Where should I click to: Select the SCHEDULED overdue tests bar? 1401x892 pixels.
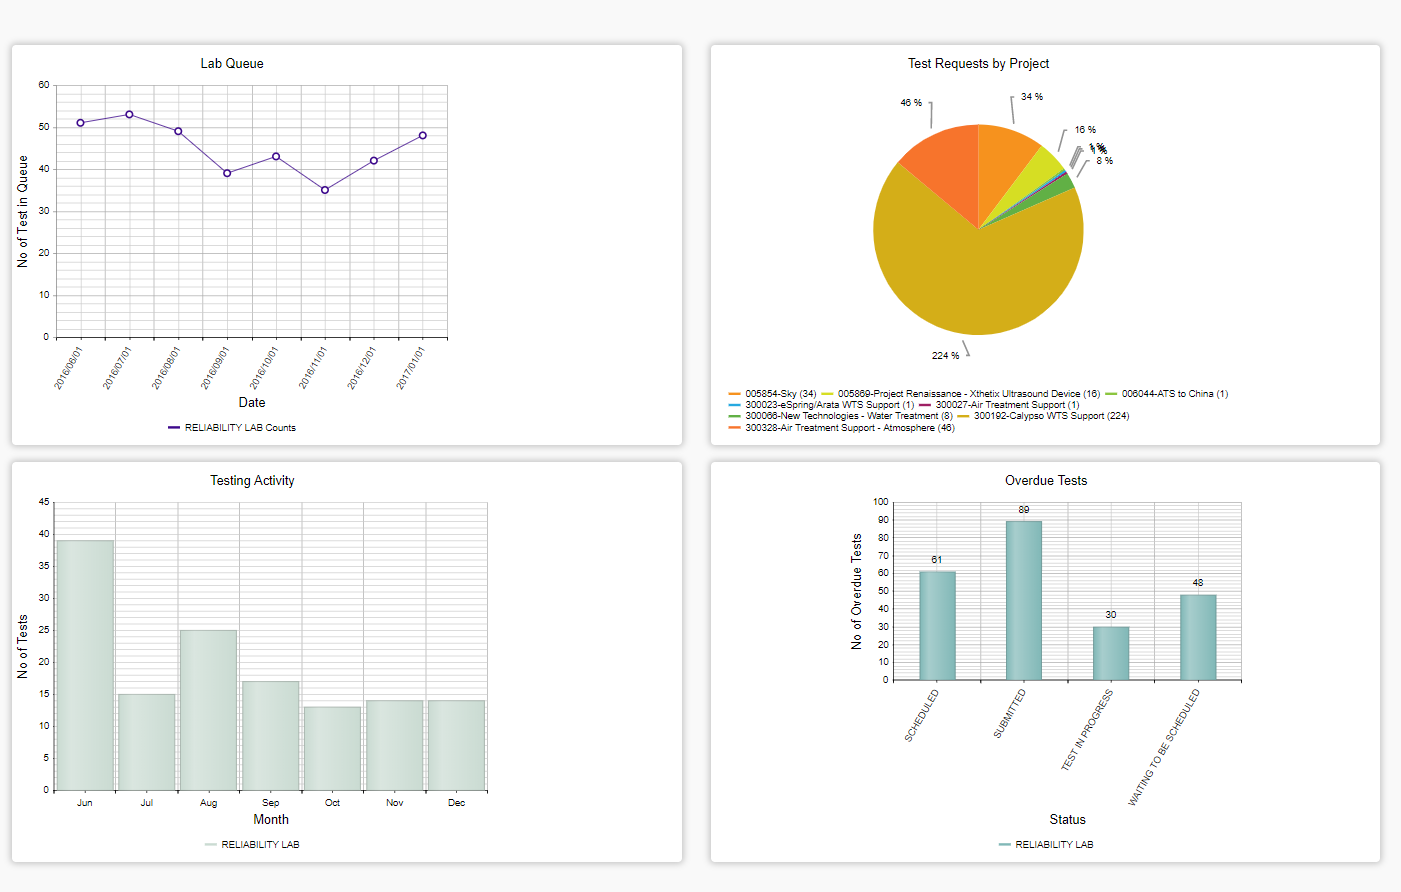tap(937, 626)
